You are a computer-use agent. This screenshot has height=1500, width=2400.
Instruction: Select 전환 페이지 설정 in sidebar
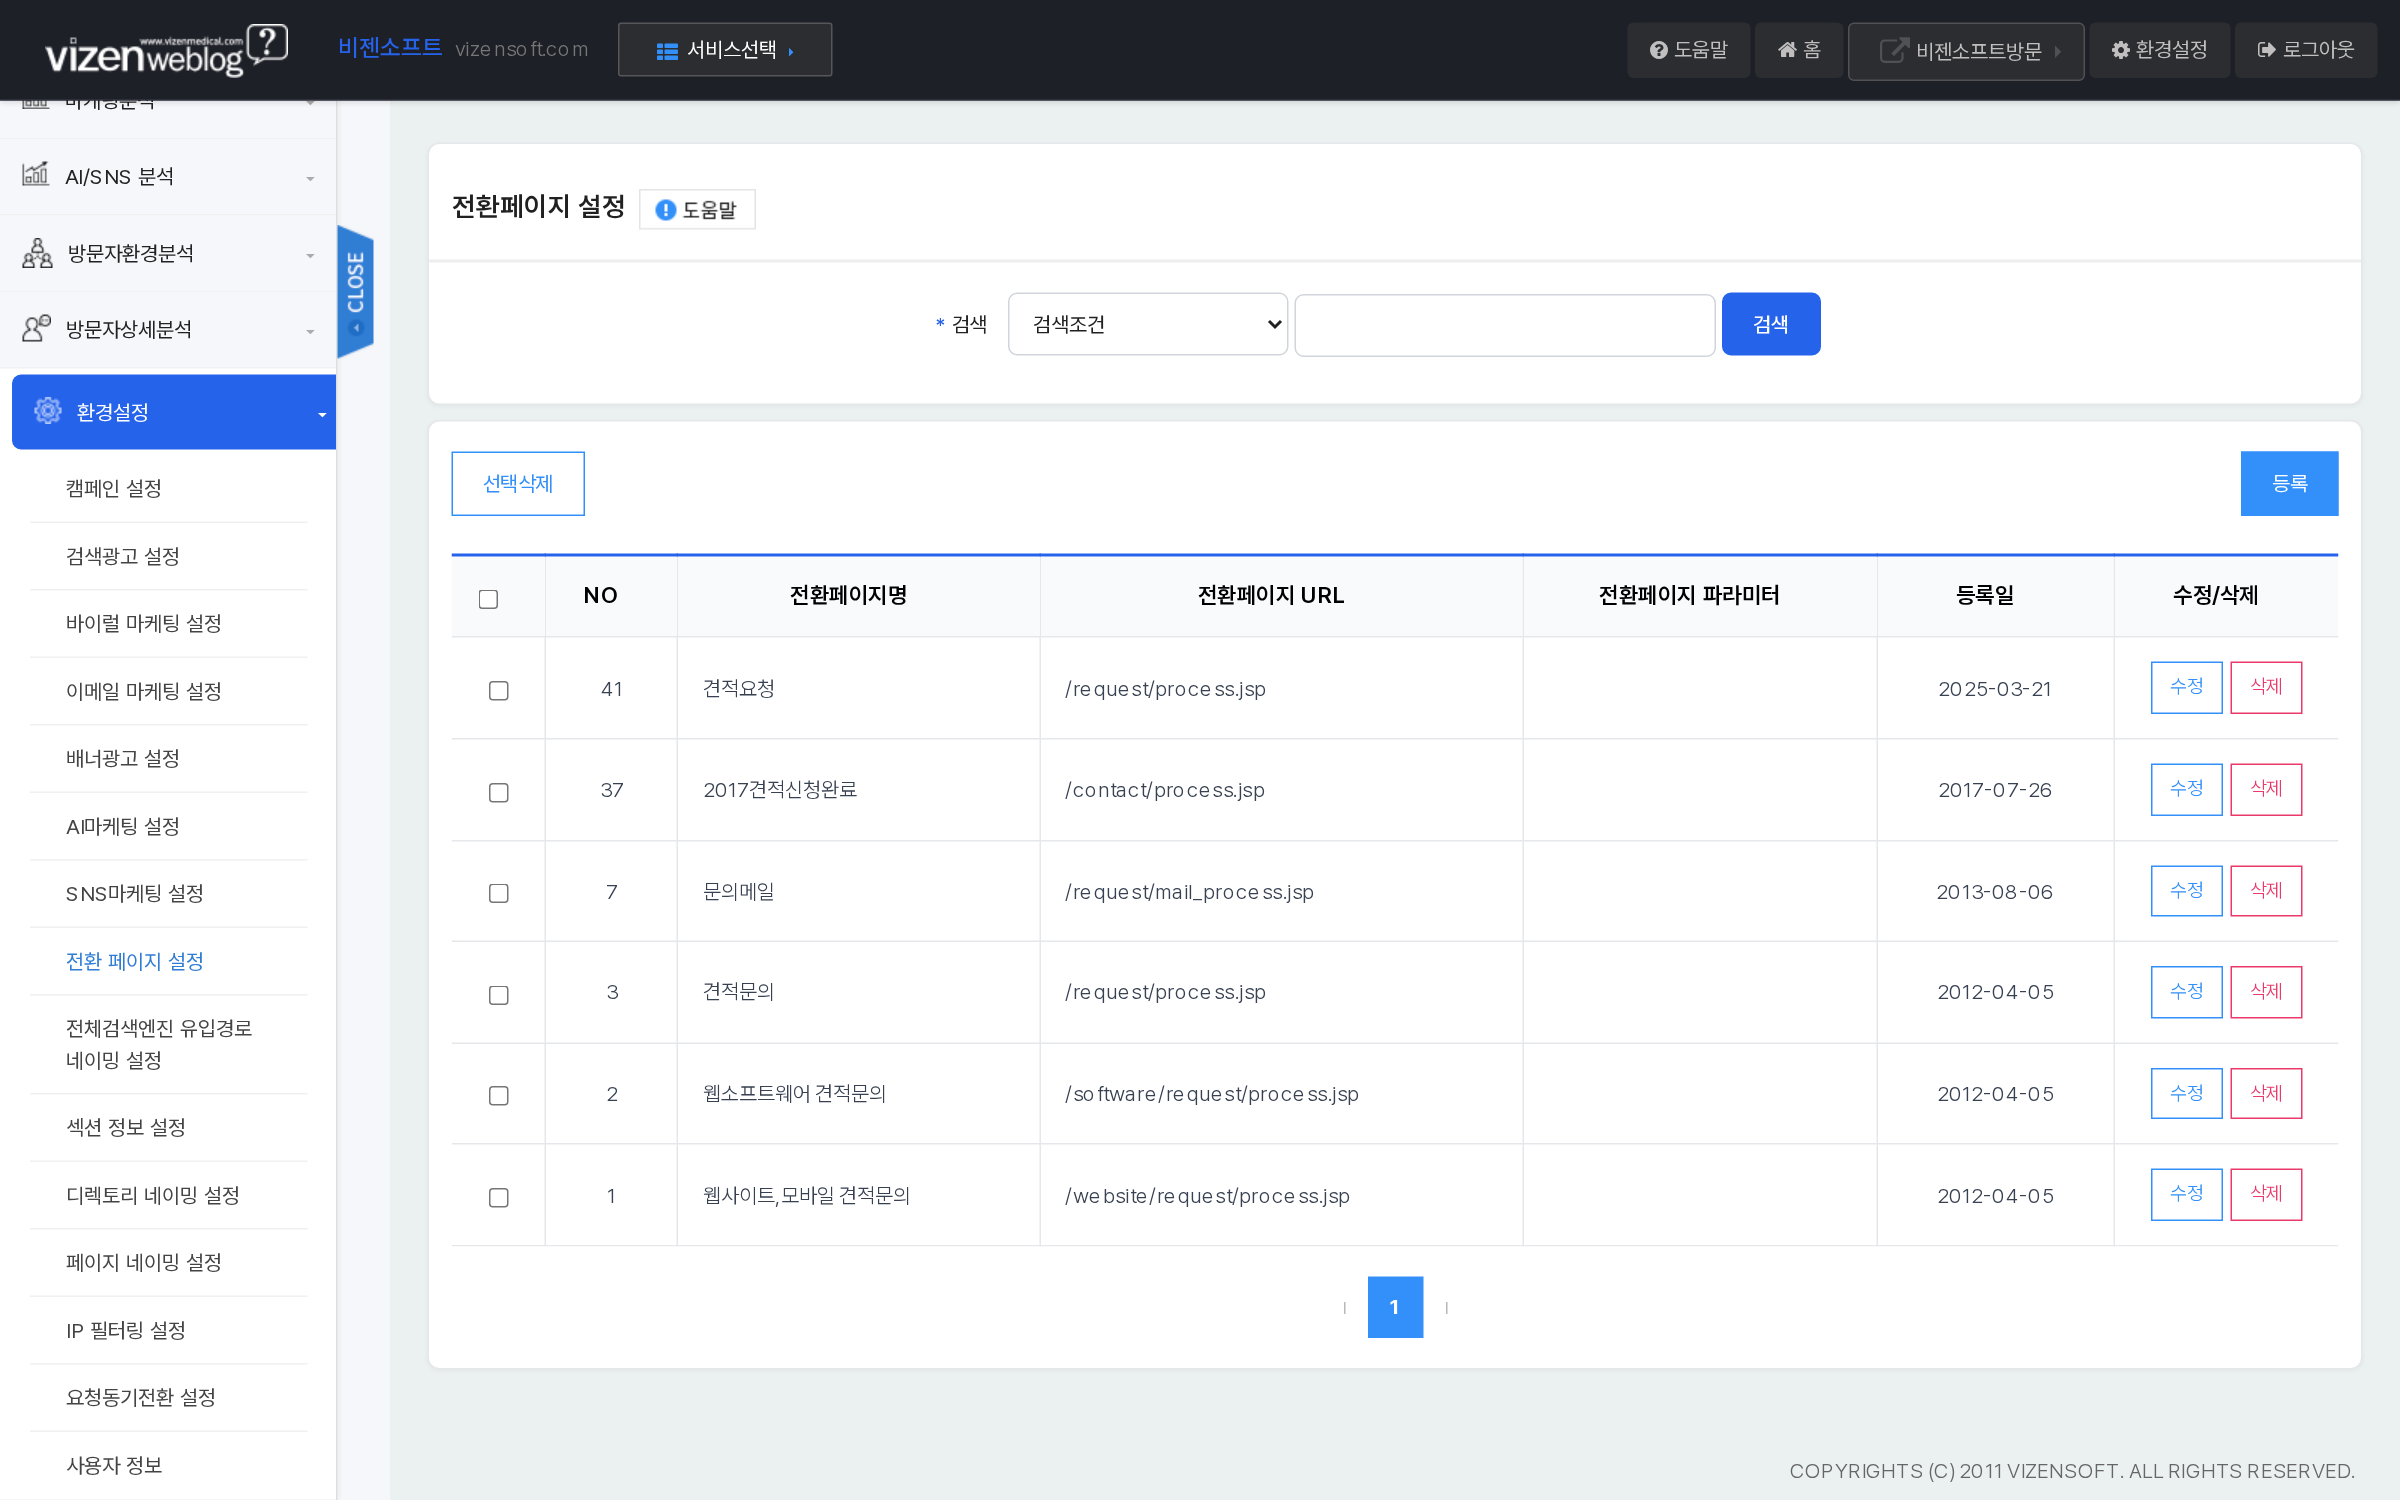point(134,961)
